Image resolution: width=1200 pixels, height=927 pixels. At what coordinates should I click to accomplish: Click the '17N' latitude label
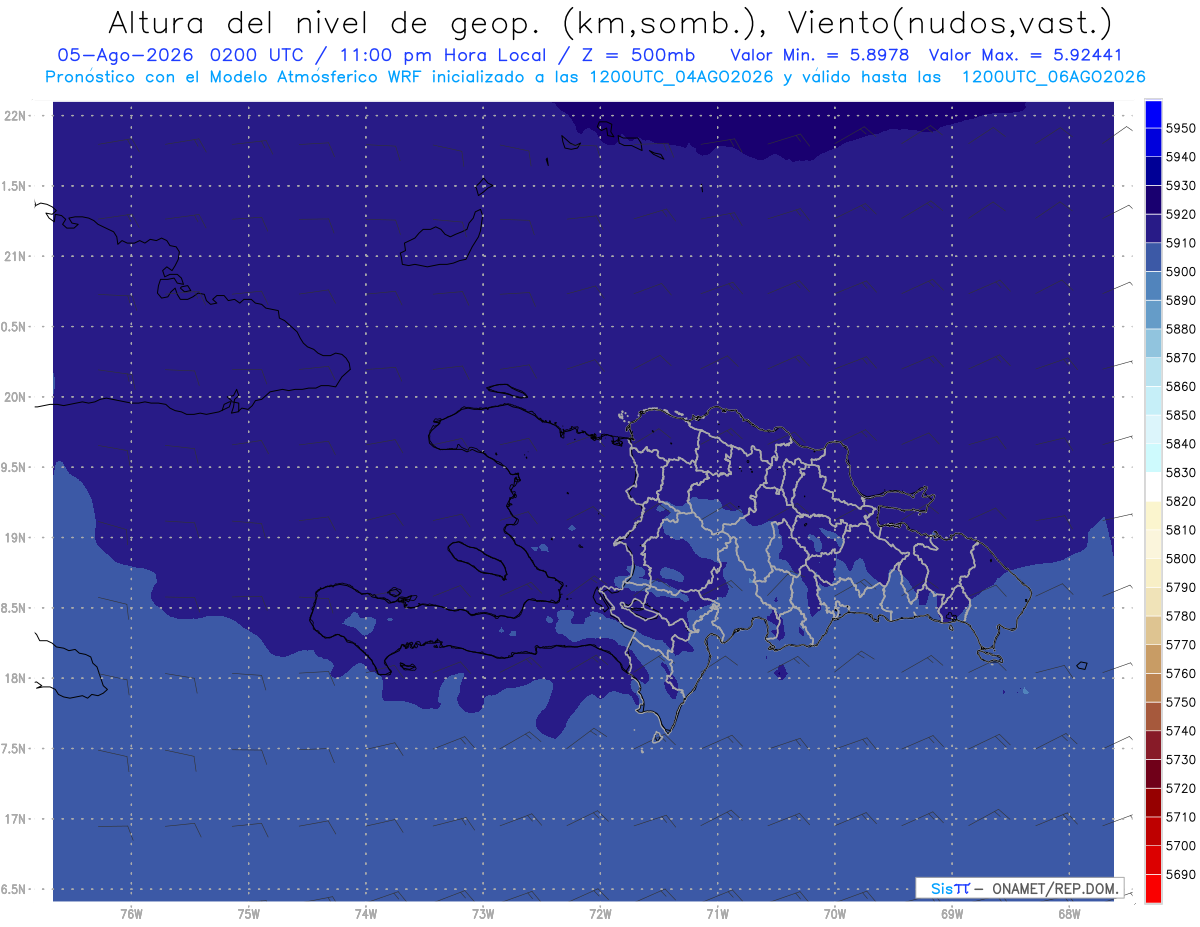[15, 819]
